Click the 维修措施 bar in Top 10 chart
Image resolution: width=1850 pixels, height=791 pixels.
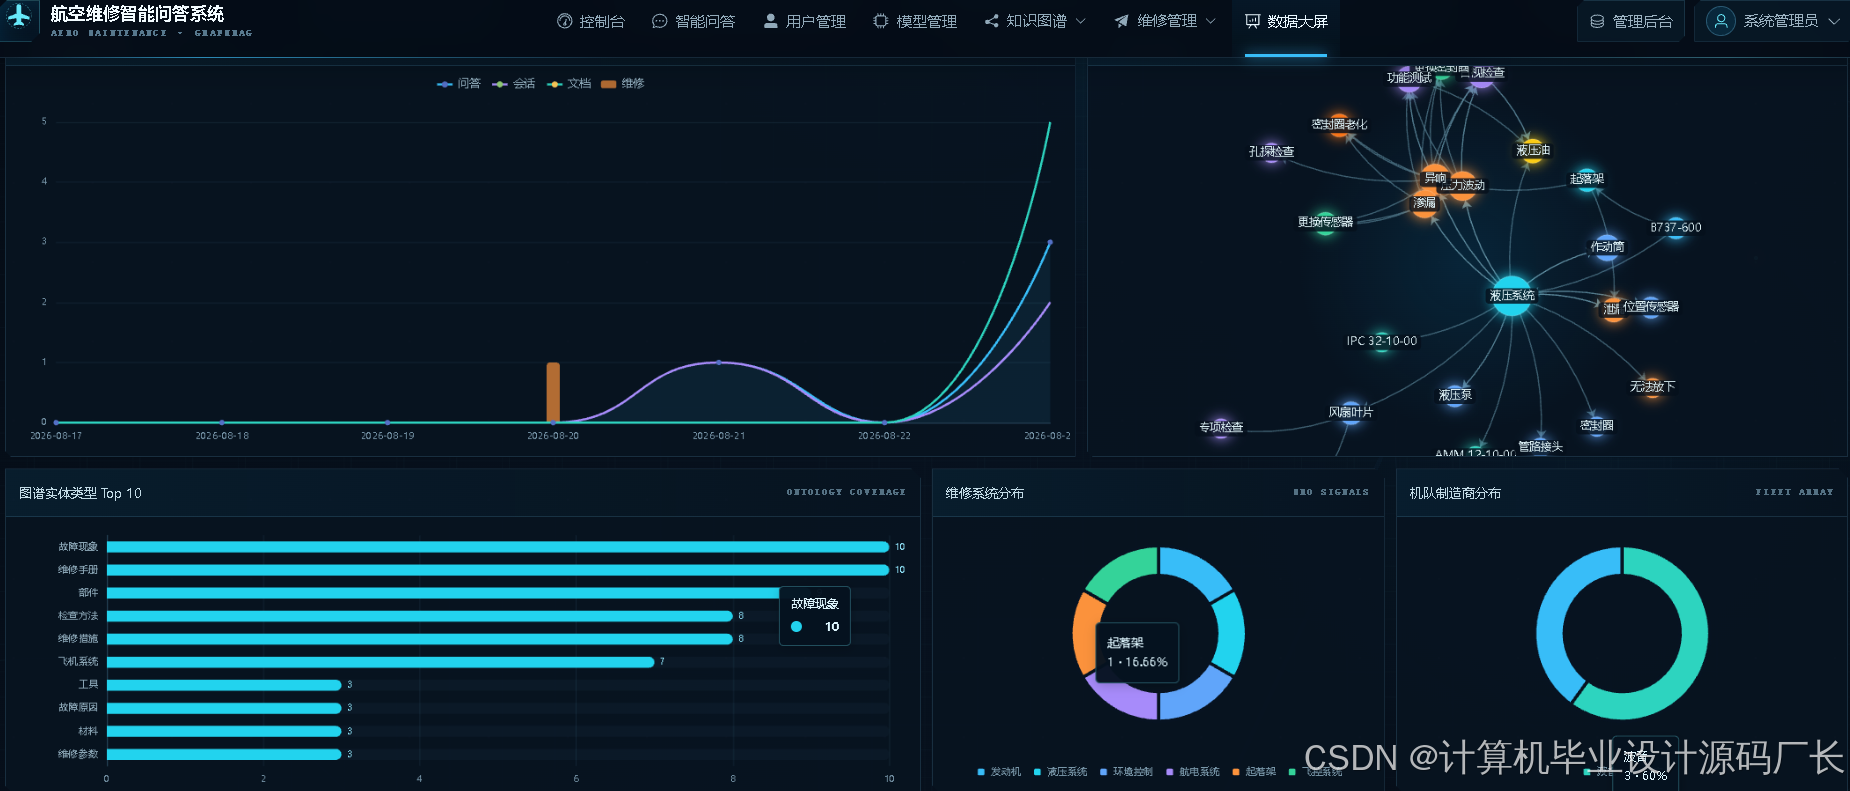[420, 639]
